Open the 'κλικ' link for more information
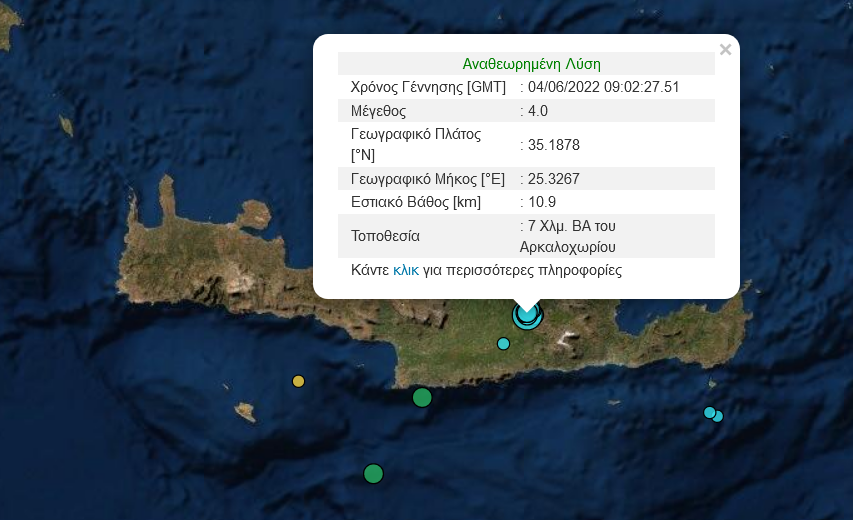Image resolution: width=853 pixels, height=520 pixels. [406, 270]
